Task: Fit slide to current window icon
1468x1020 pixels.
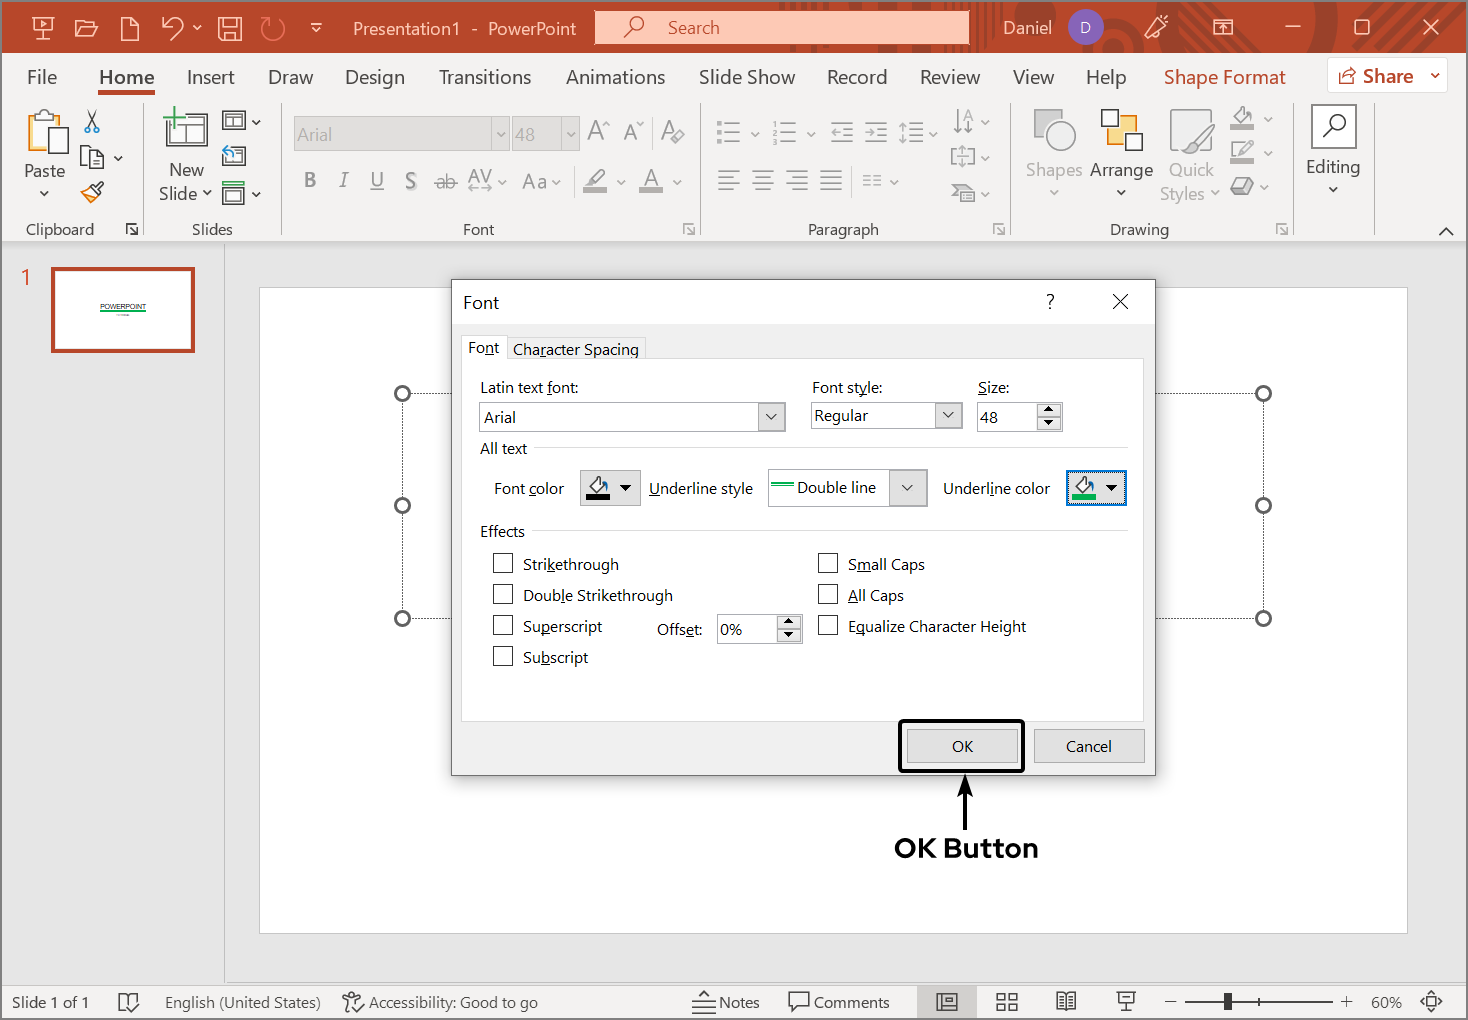Action: 1432,1002
